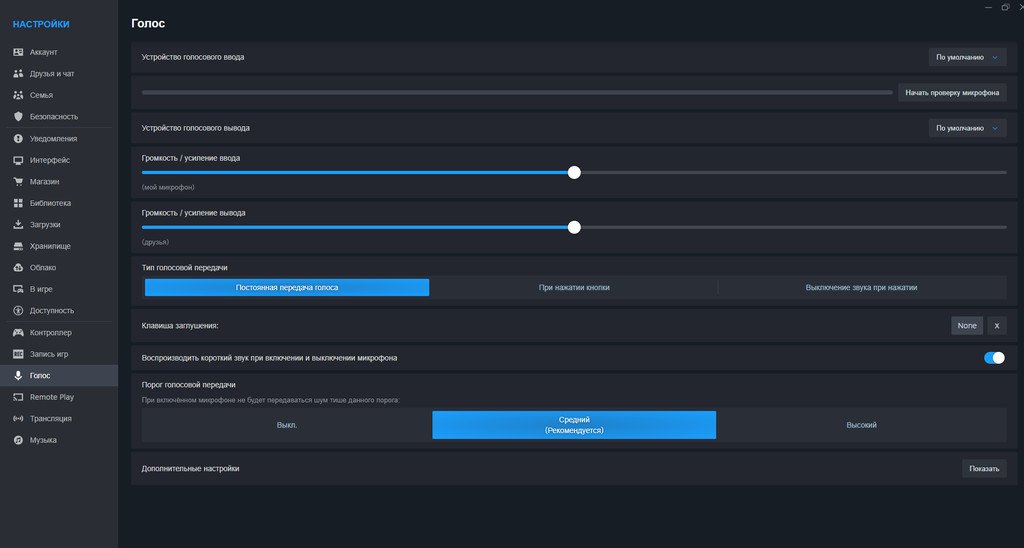Click the None mute key button
The height and width of the screenshot is (548, 1024).
[x=967, y=325]
